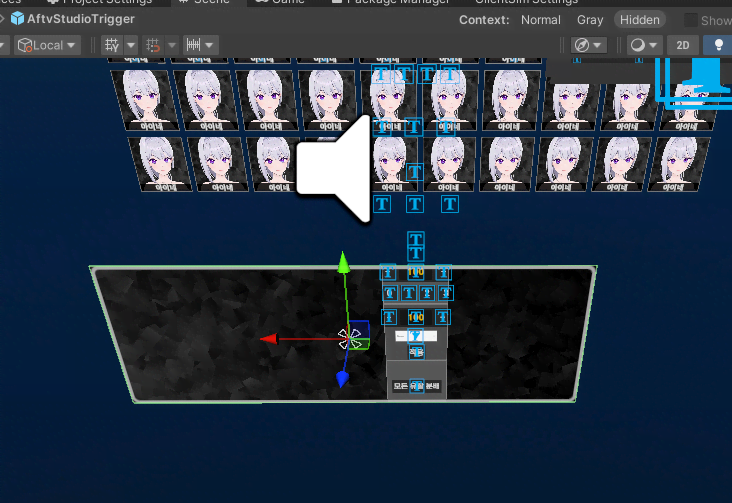The image size is (732, 503).
Task: Open the grid visibility options arrow
Action: [x=131, y=45]
